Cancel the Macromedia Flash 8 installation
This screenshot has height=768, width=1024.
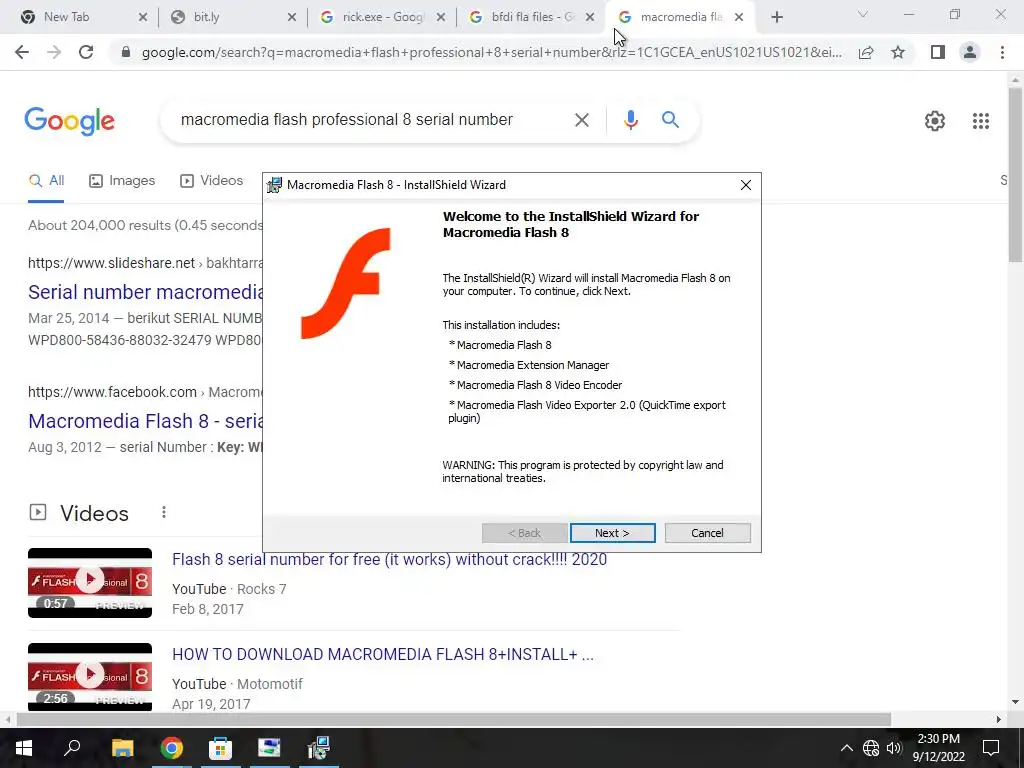click(x=707, y=533)
